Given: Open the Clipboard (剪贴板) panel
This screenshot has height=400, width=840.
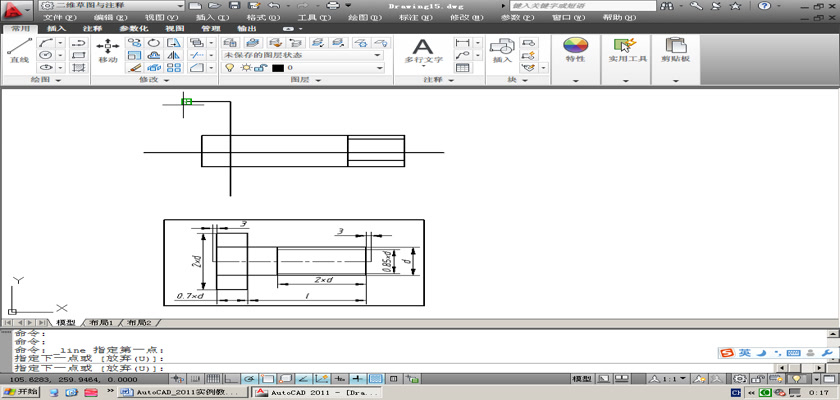Looking at the screenshot, I should pos(676,50).
